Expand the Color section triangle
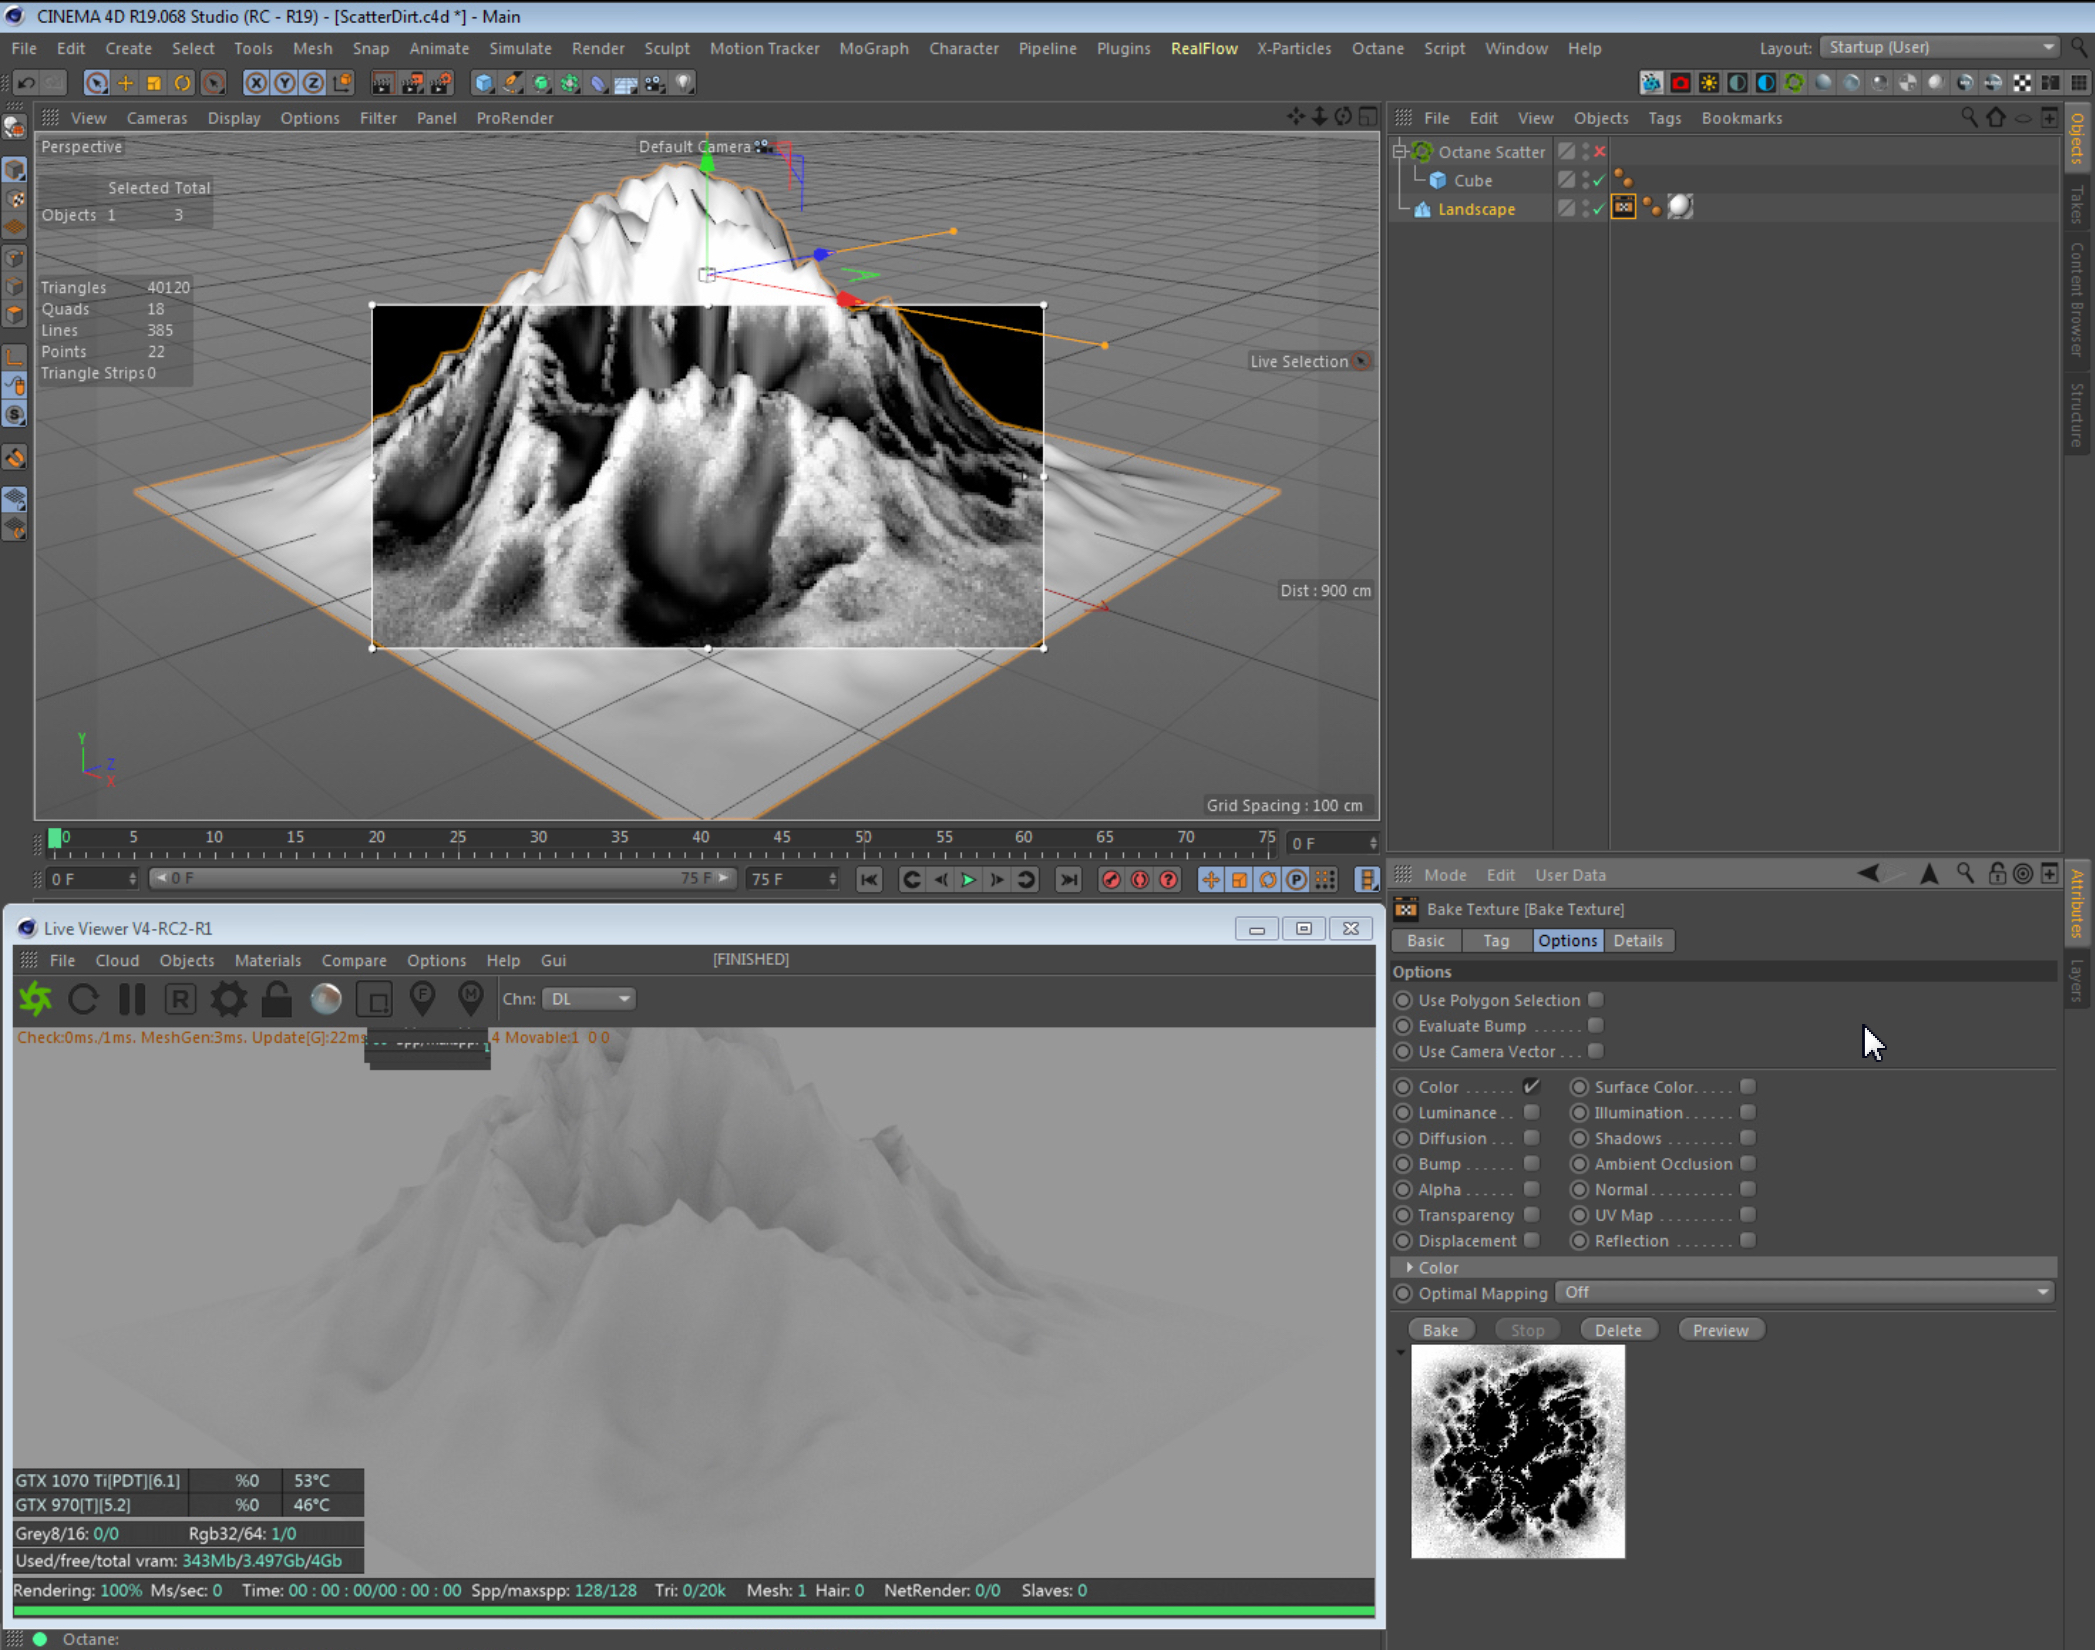Screen dimensions: 2095x1650 pyautogui.click(x=1409, y=1267)
